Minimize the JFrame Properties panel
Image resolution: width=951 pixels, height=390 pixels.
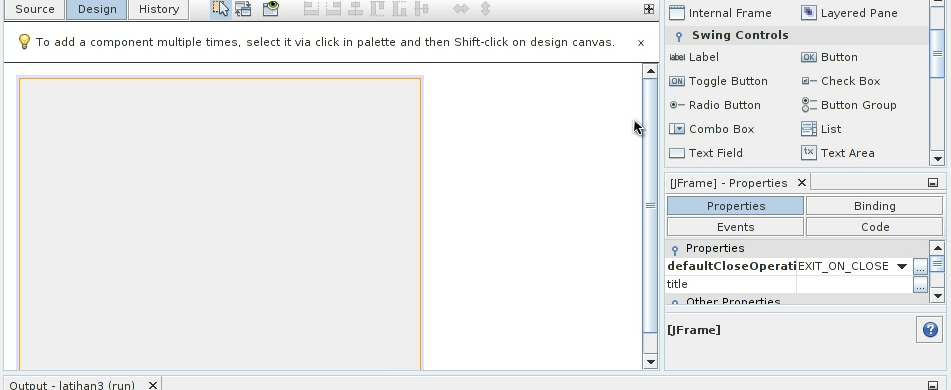coord(933,183)
